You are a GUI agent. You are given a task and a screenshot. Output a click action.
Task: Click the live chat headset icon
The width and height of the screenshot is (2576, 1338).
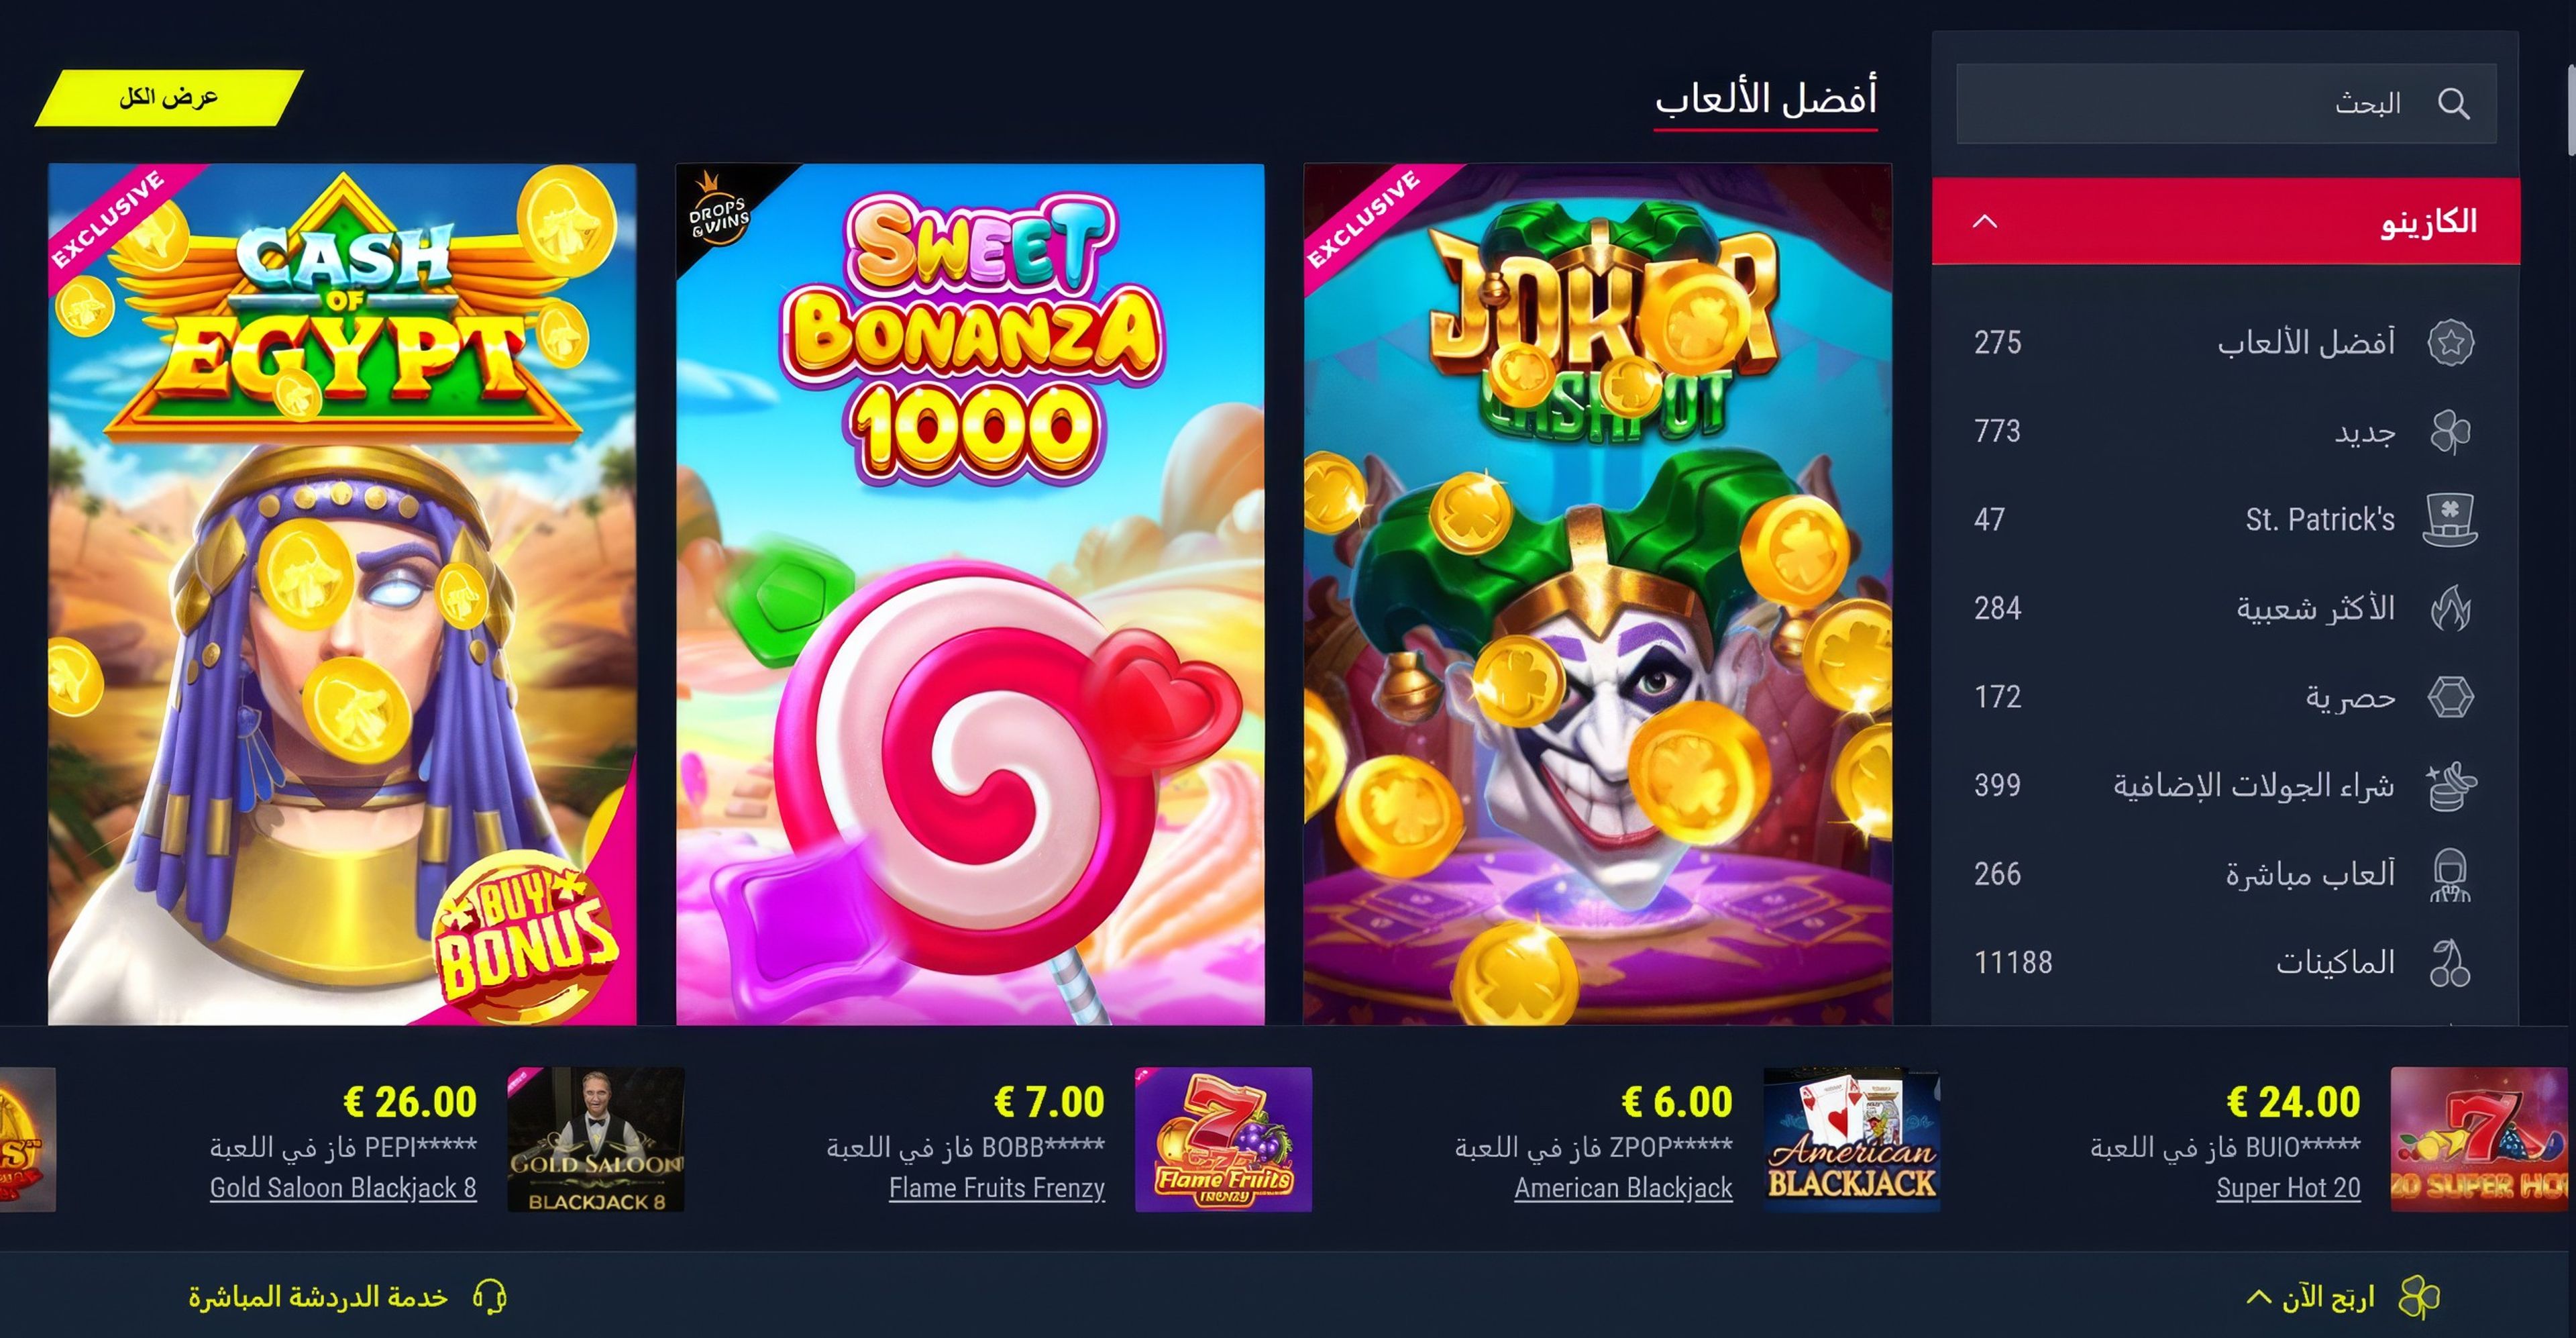(x=490, y=1297)
